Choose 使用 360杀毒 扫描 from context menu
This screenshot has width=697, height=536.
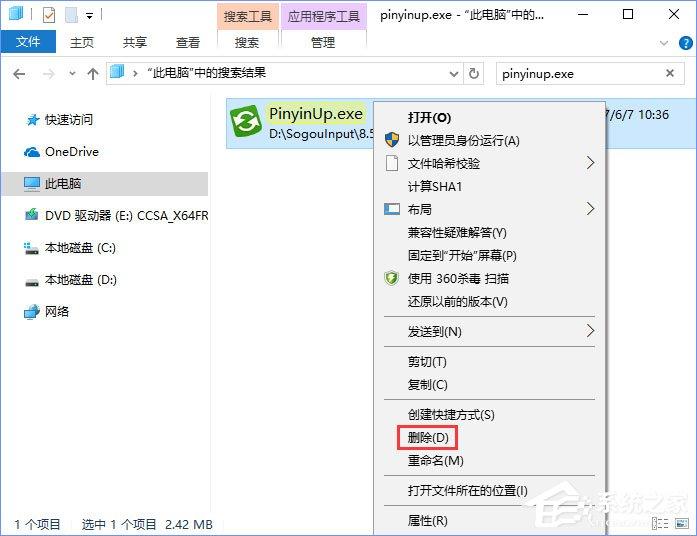489,279
